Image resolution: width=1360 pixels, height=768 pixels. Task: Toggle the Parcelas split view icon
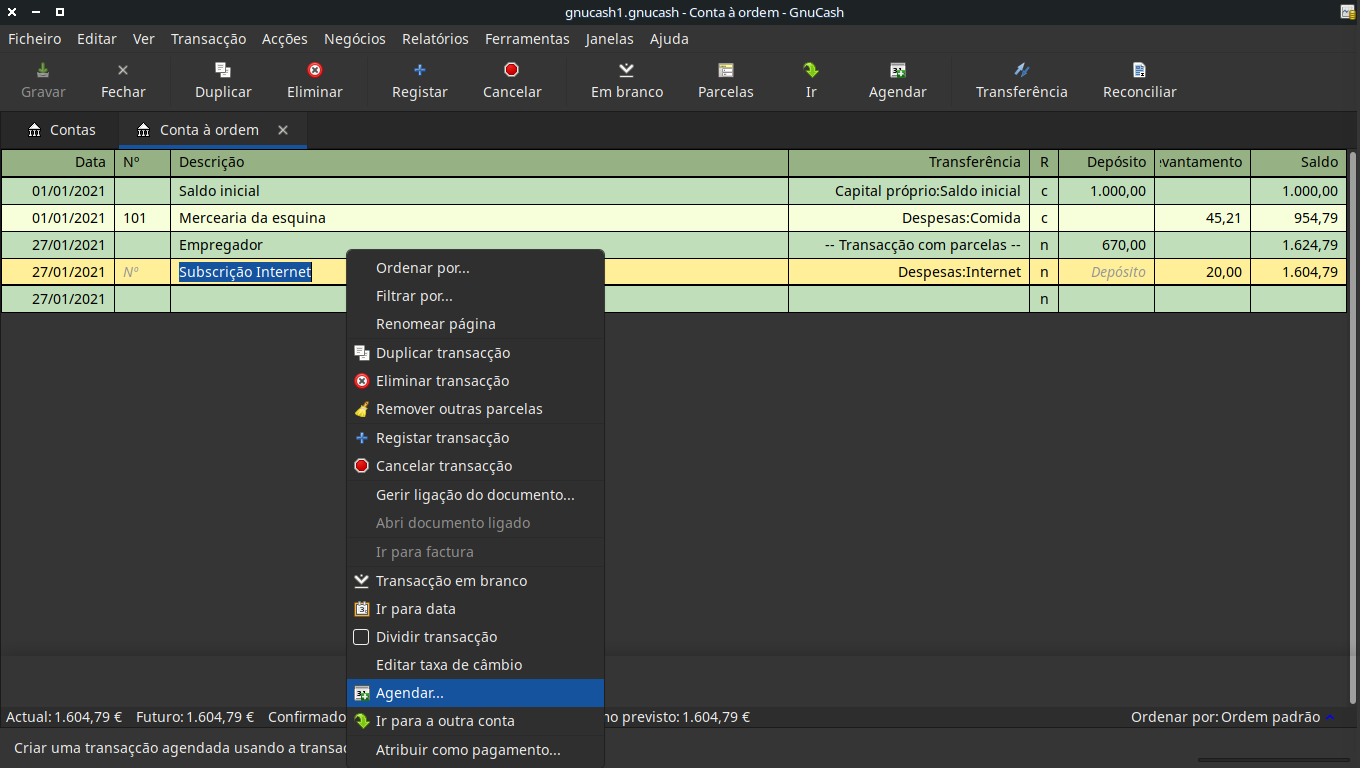725,71
